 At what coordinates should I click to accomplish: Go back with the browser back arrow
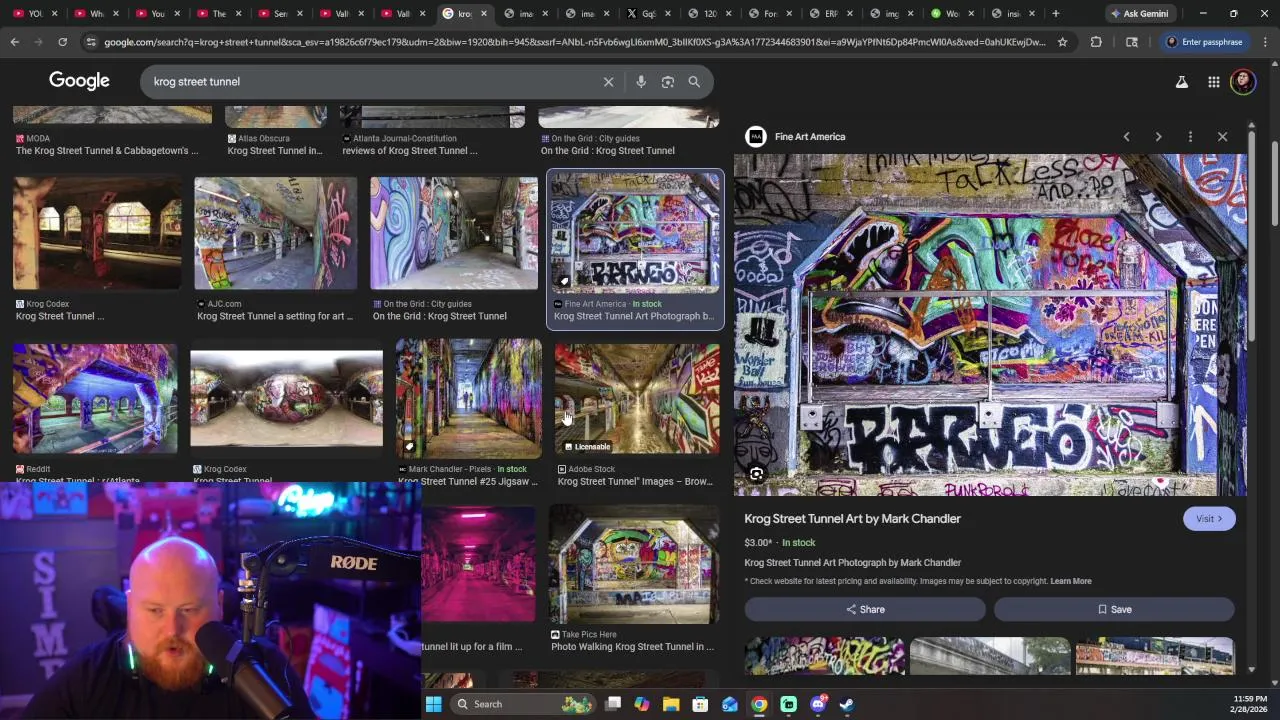coord(14,42)
